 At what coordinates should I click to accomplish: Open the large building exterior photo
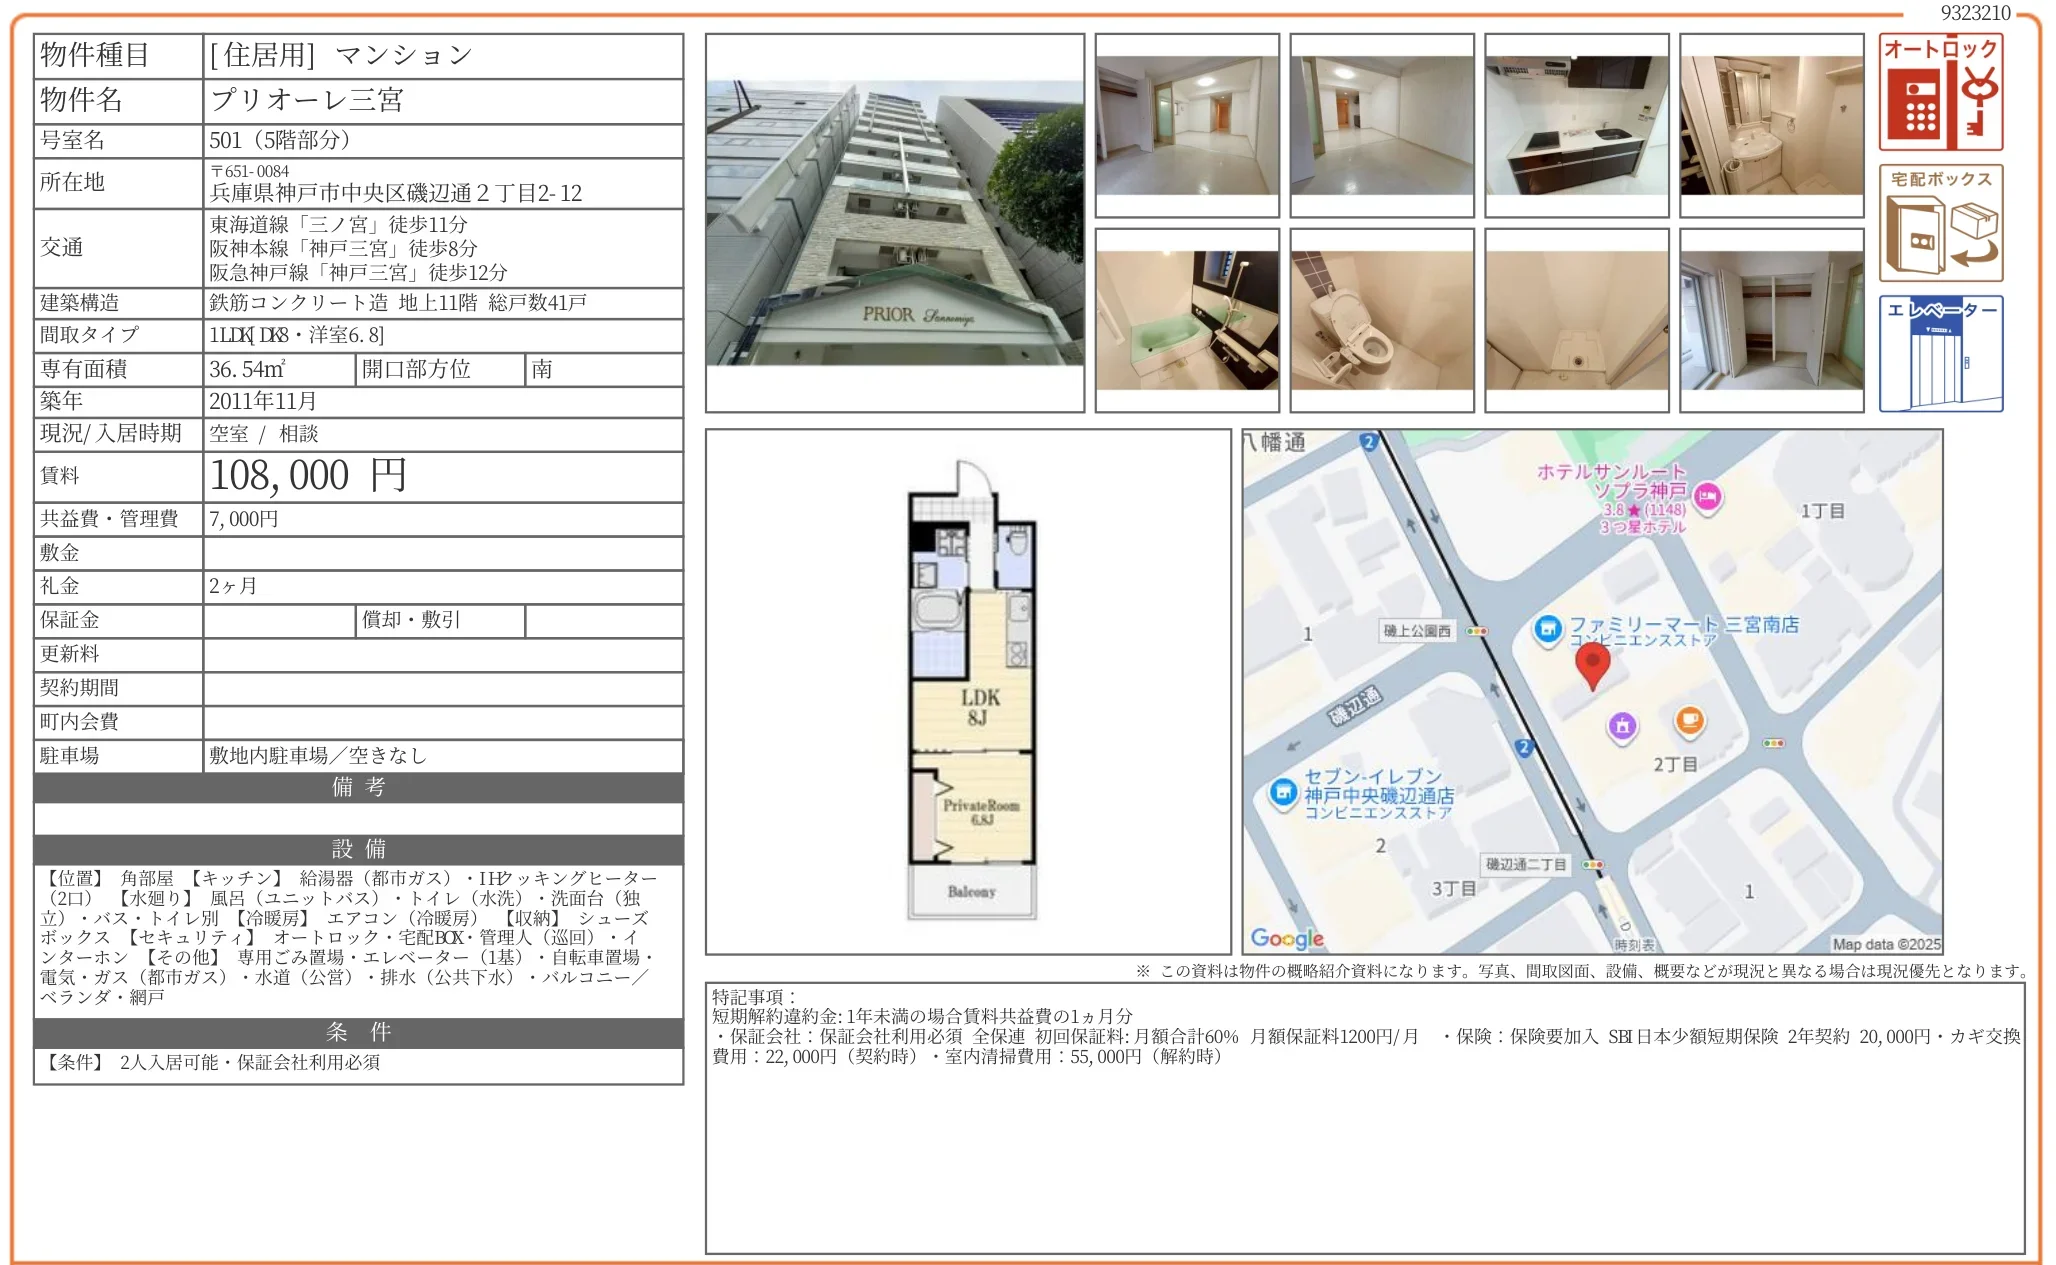[x=894, y=223]
